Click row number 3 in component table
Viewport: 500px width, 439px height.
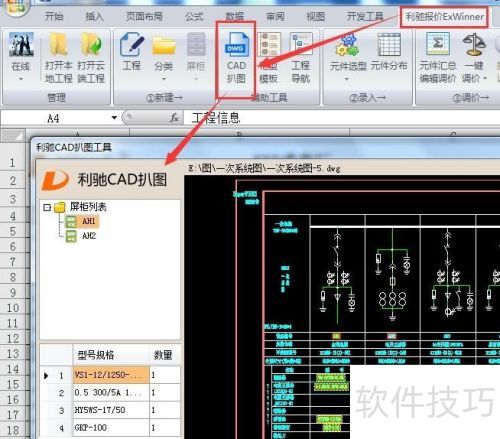[x=61, y=410]
